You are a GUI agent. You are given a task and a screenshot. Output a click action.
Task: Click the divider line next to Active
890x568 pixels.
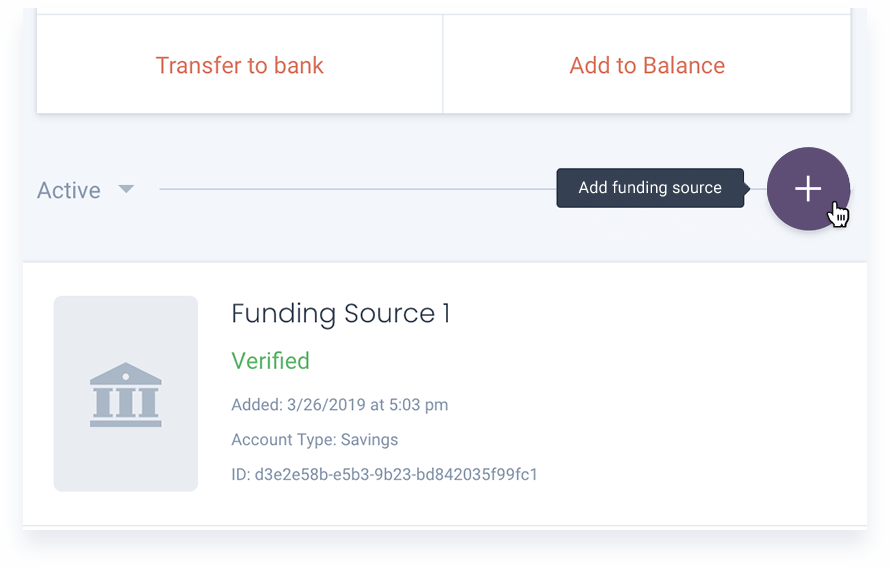coord(358,189)
